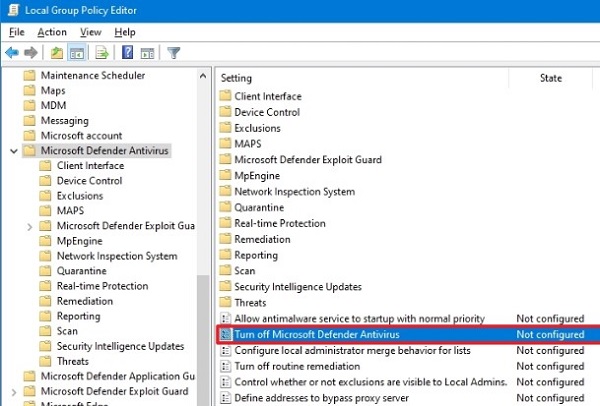Select Exclusions in the tree pane
Image resolution: width=600 pixels, height=406 pixels.
click(80, 196)
